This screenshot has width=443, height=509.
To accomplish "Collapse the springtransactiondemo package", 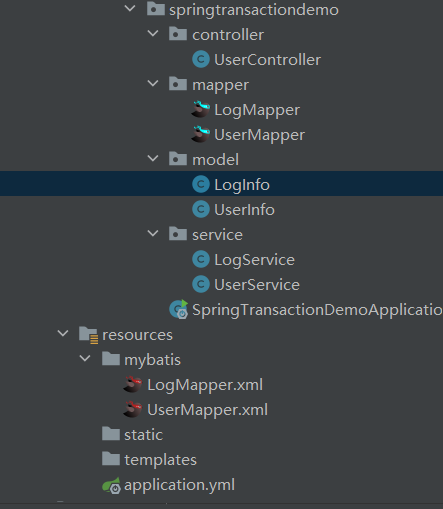I will tap(130, 9).
